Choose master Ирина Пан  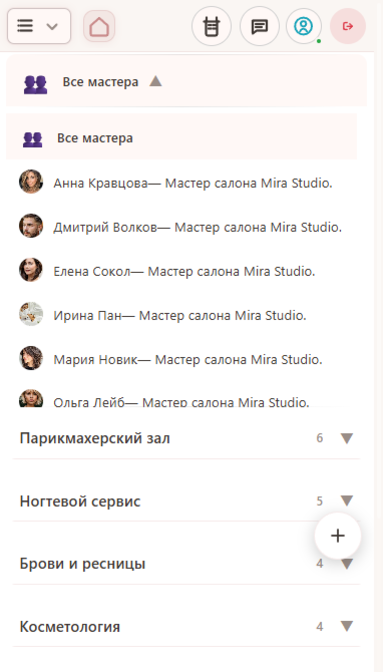[x=181, y=315]
